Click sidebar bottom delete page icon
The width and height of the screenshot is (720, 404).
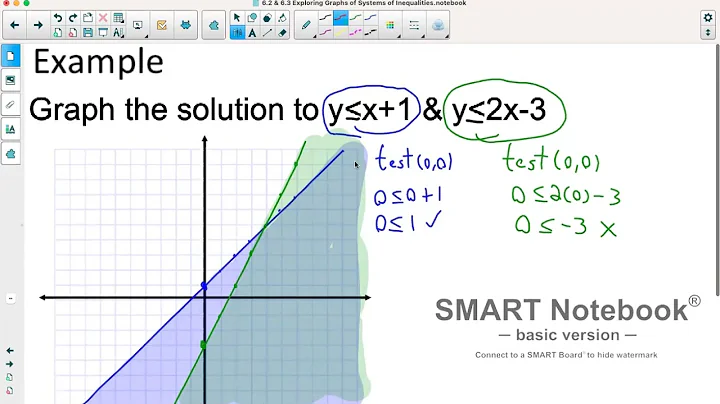(x=10, y=391)
